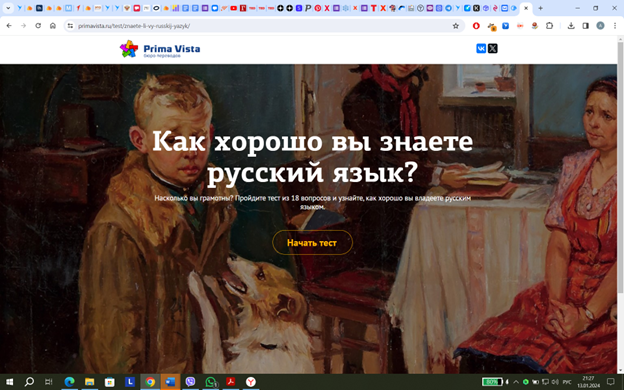Click the address bar URL field

point(263,26)
